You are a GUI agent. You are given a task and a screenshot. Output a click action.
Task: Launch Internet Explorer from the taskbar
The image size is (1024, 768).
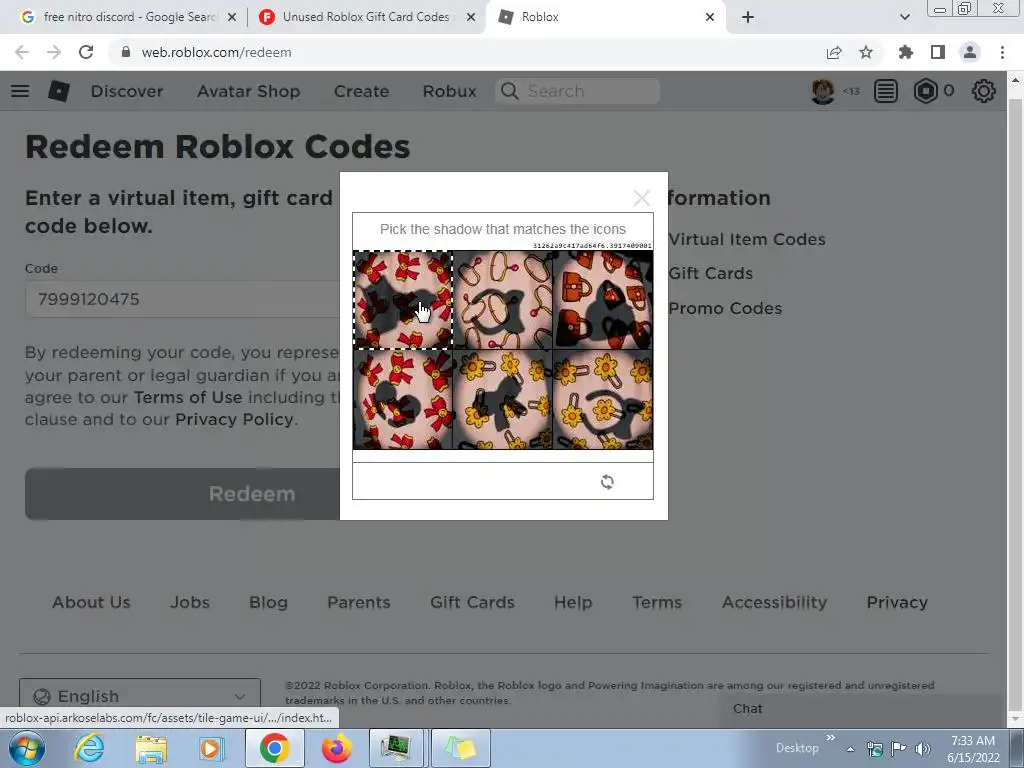coord(89,748)
